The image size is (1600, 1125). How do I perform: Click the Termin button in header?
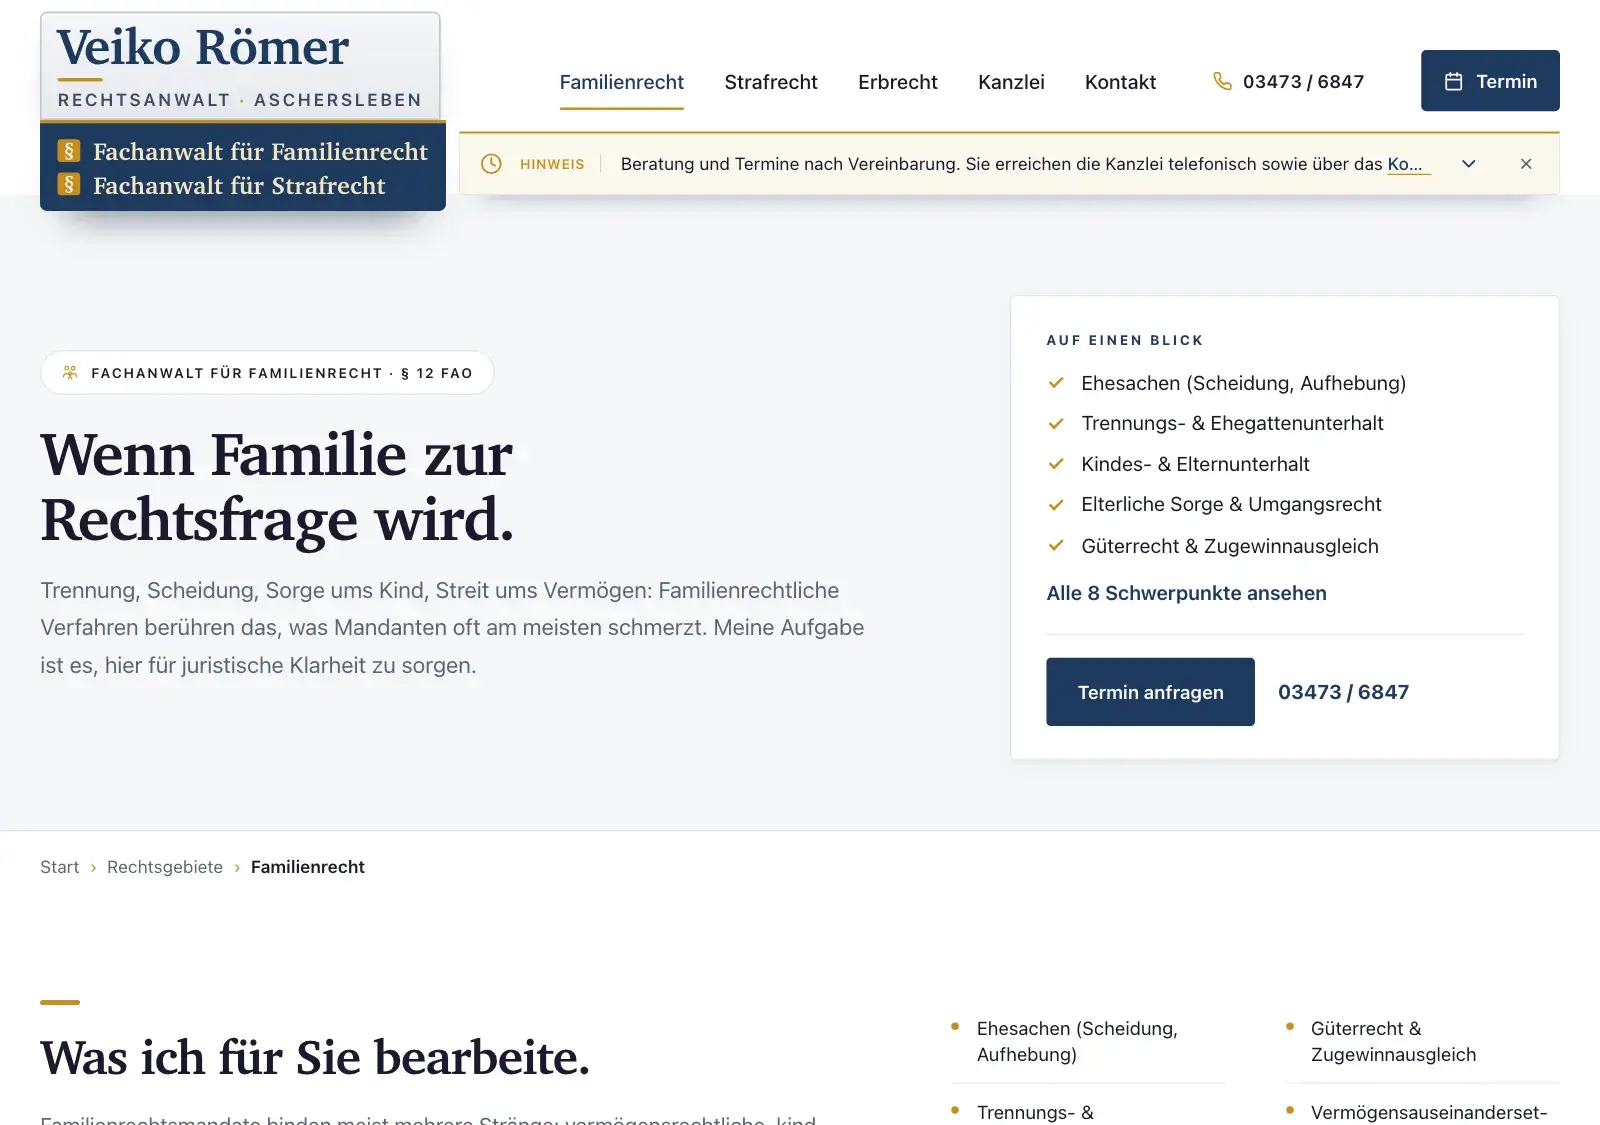click(x=1490, y=81)
